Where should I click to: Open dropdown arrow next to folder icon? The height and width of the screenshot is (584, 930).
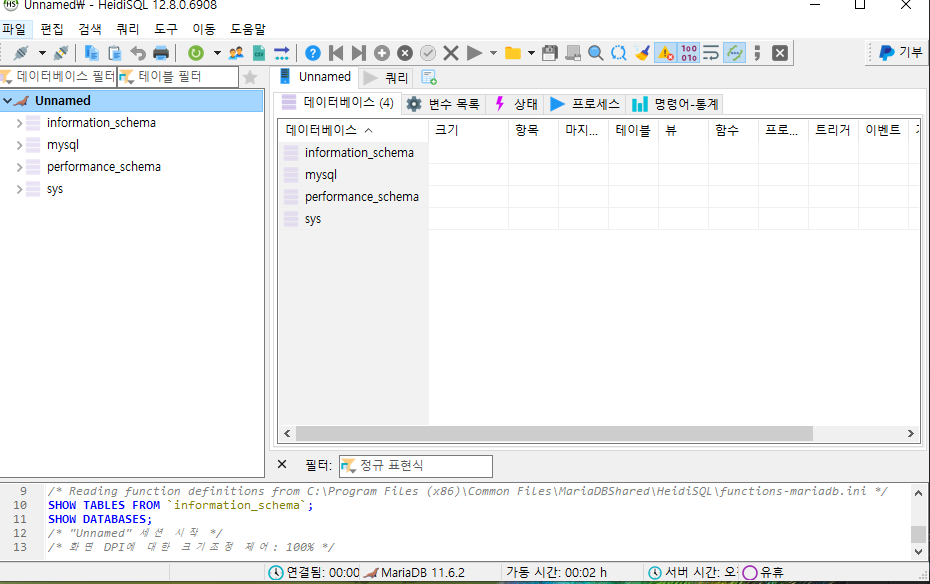531,53
